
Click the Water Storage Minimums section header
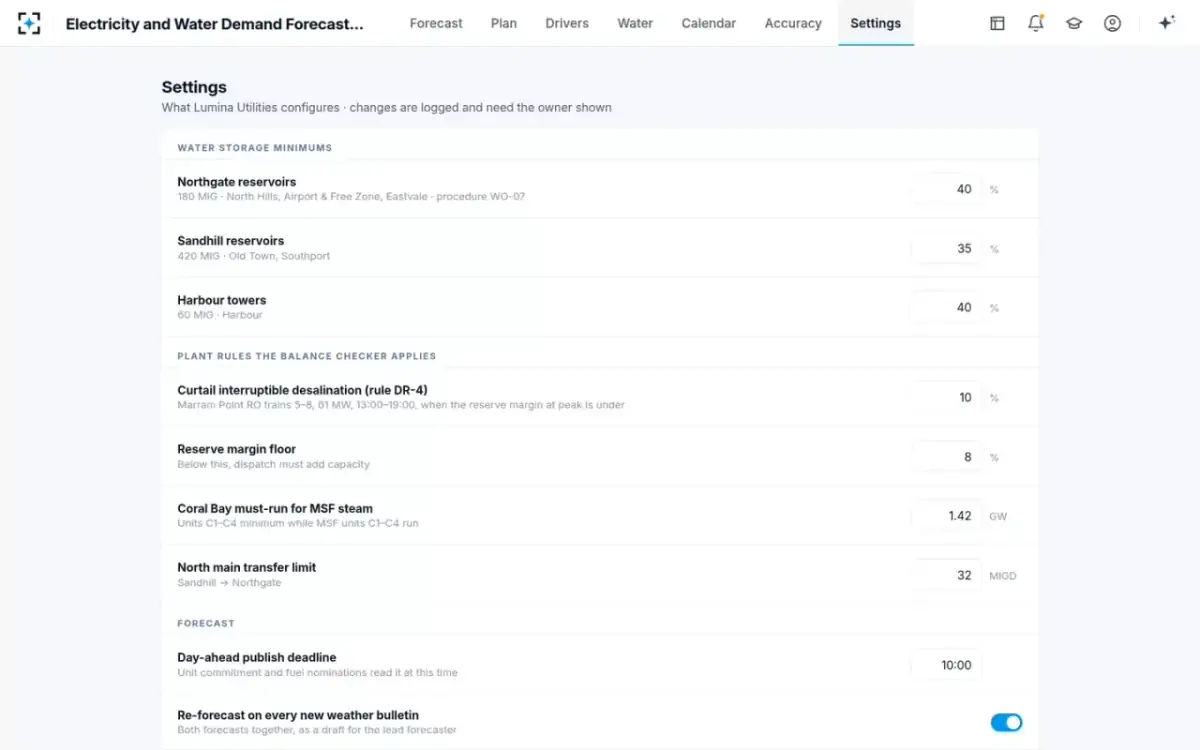point(255,148)
